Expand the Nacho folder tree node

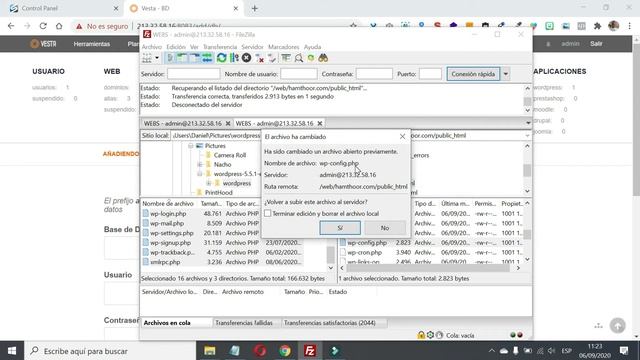(x=200, y=164)
